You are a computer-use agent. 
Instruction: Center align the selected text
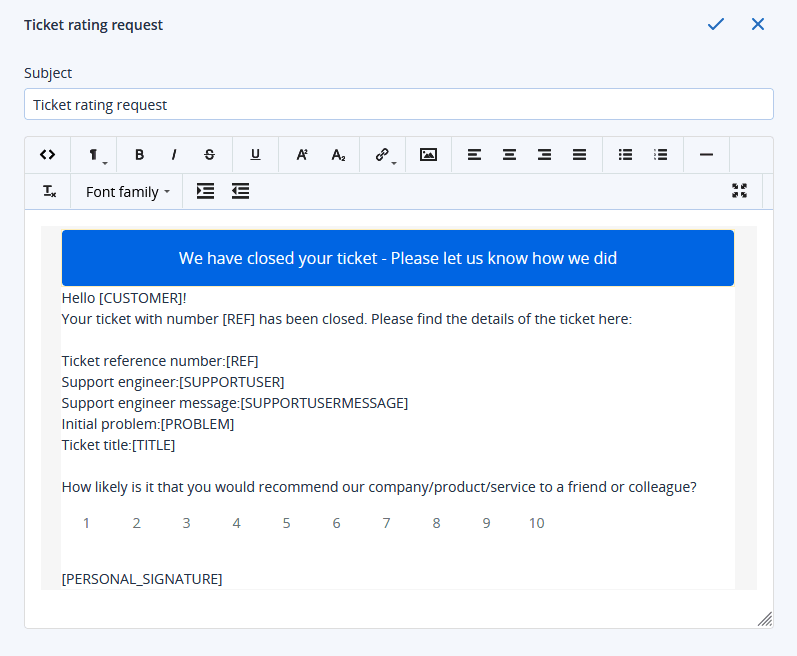(509, 155)
